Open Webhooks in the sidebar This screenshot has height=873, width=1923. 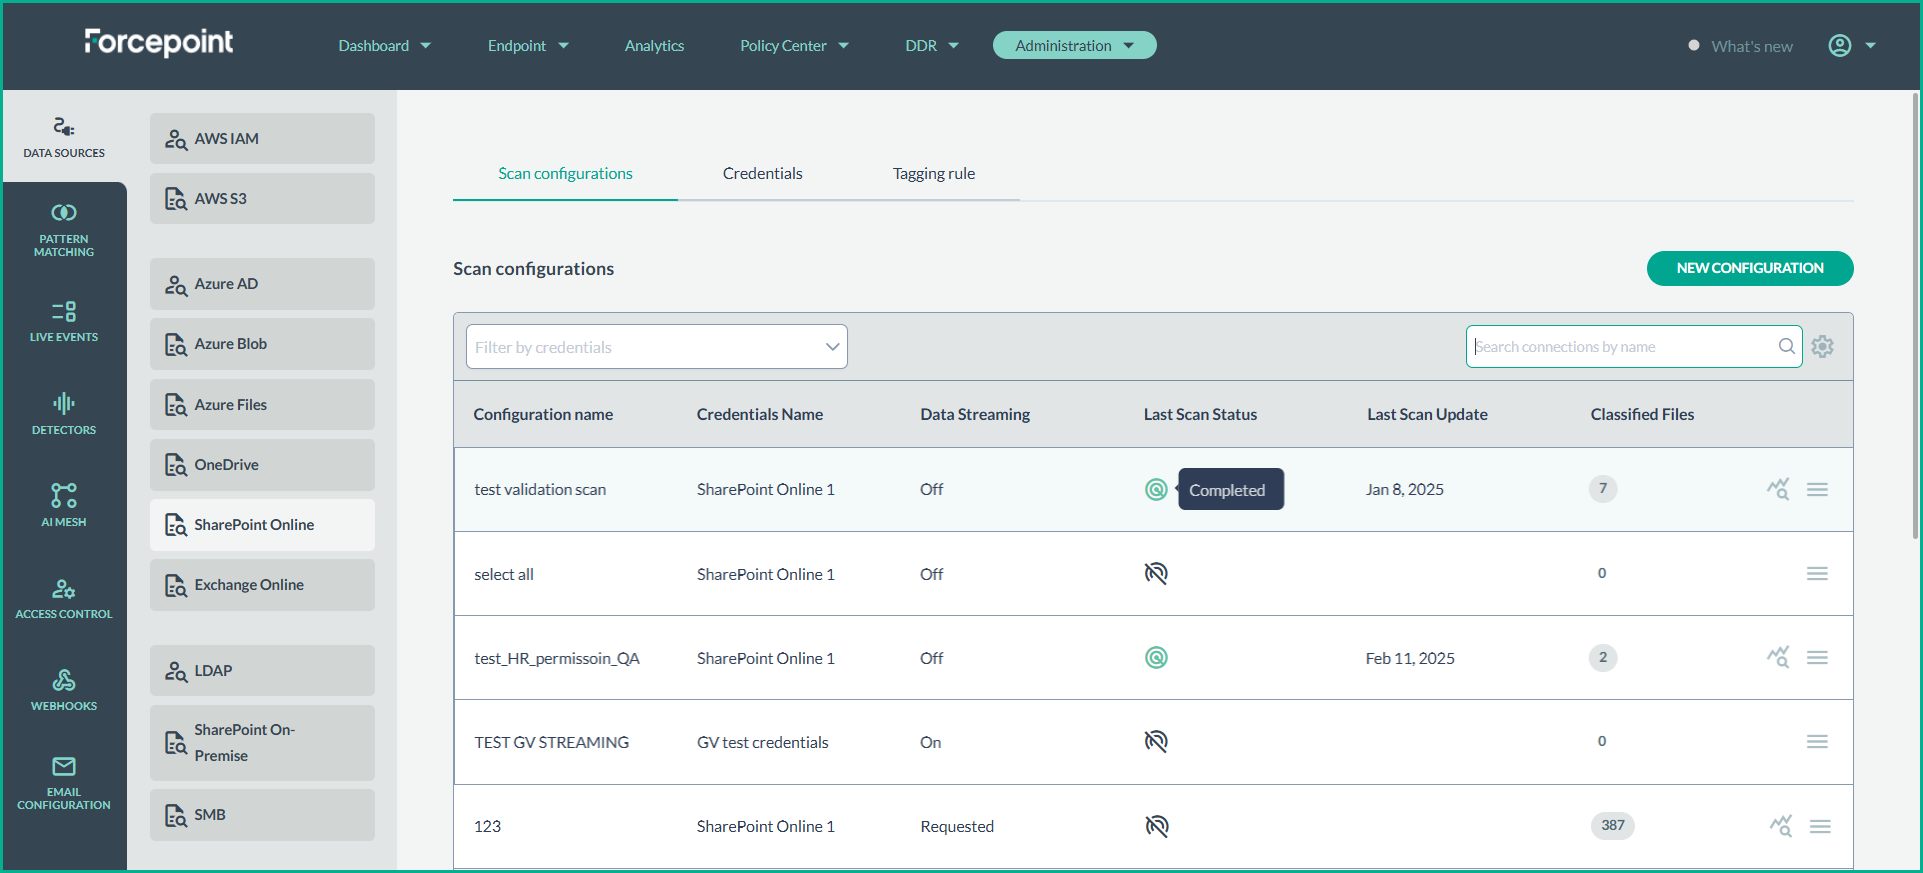coord(64,690)
